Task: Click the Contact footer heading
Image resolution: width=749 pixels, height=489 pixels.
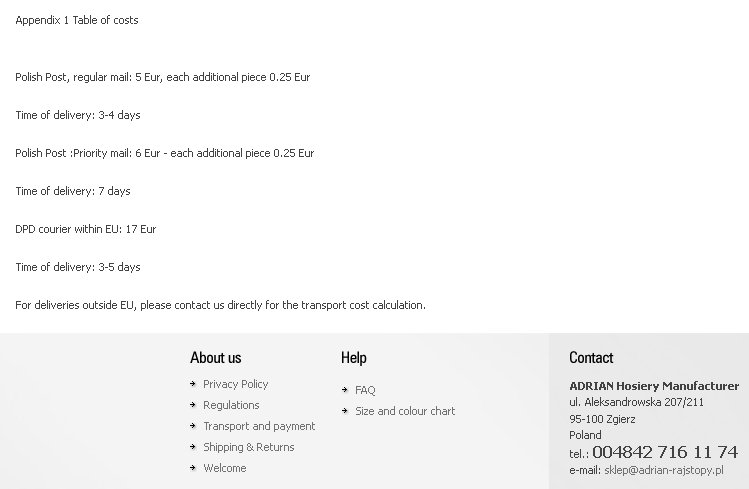Action: pyautogui.click(x=591, y=358)
